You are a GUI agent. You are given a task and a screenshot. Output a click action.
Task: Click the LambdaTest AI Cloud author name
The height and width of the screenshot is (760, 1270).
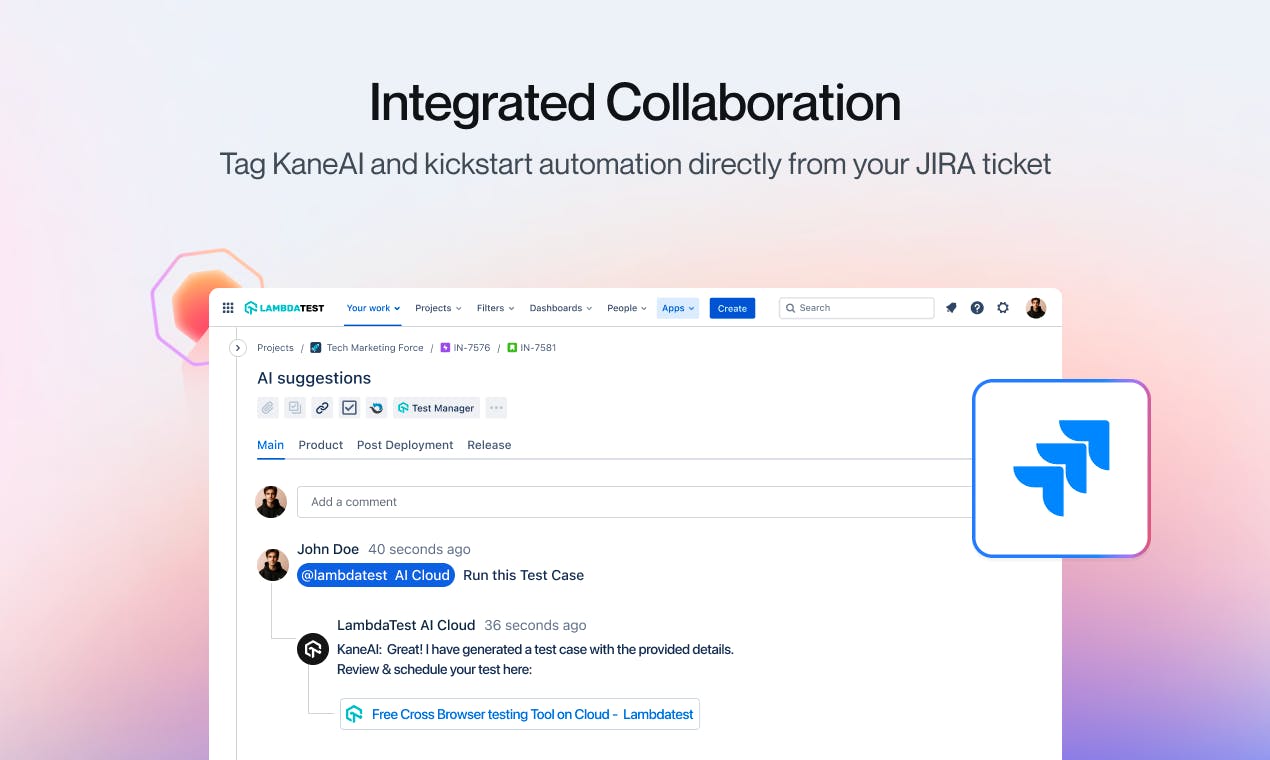(x=406, y=625)
